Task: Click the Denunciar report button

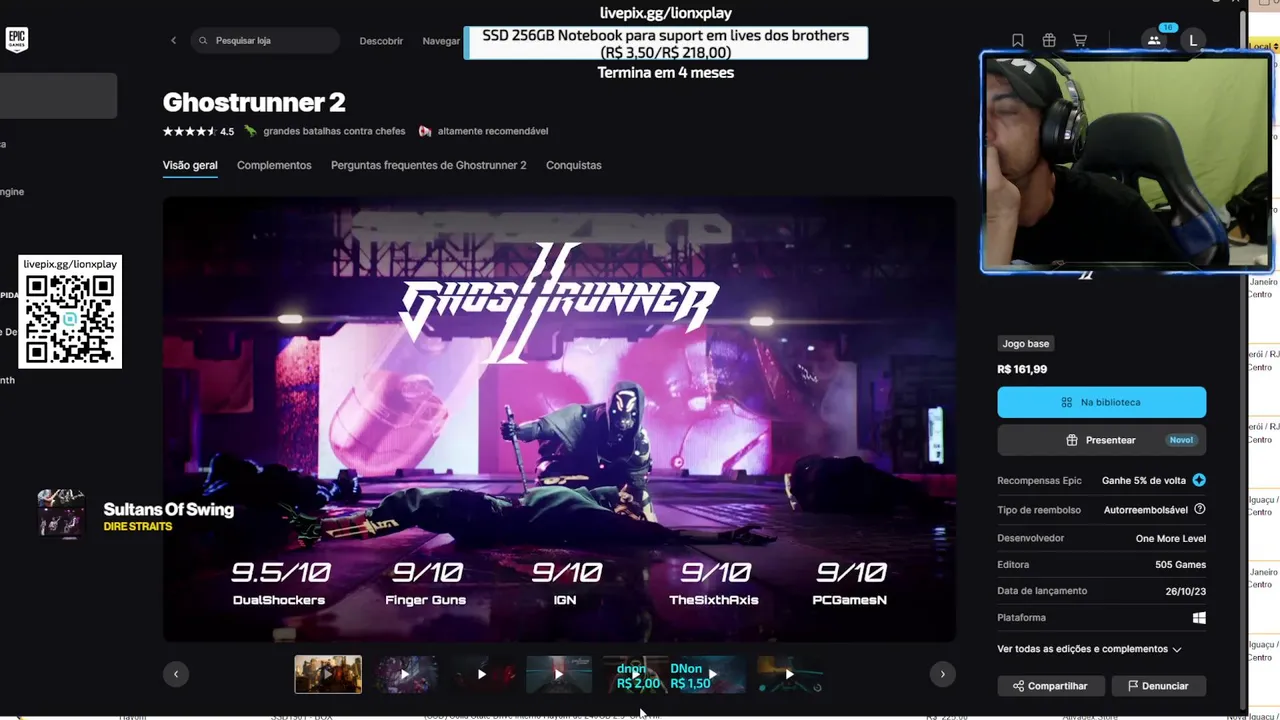Action: pos(1158,686)
